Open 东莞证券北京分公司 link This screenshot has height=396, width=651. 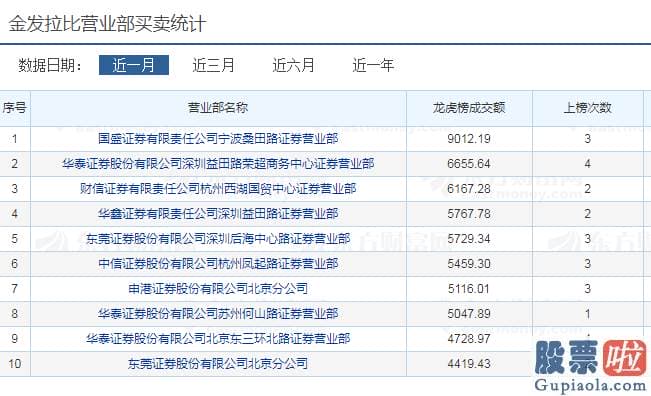point(218,364)
